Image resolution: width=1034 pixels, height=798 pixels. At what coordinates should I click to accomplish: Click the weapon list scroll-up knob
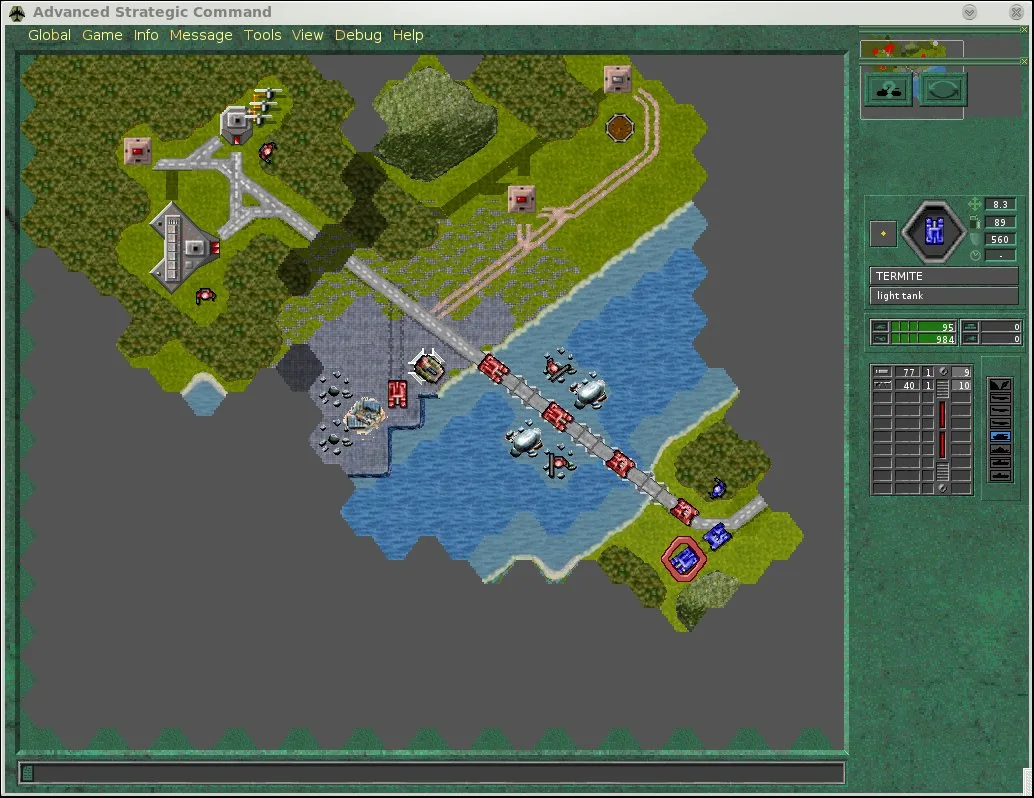[943, 371]
